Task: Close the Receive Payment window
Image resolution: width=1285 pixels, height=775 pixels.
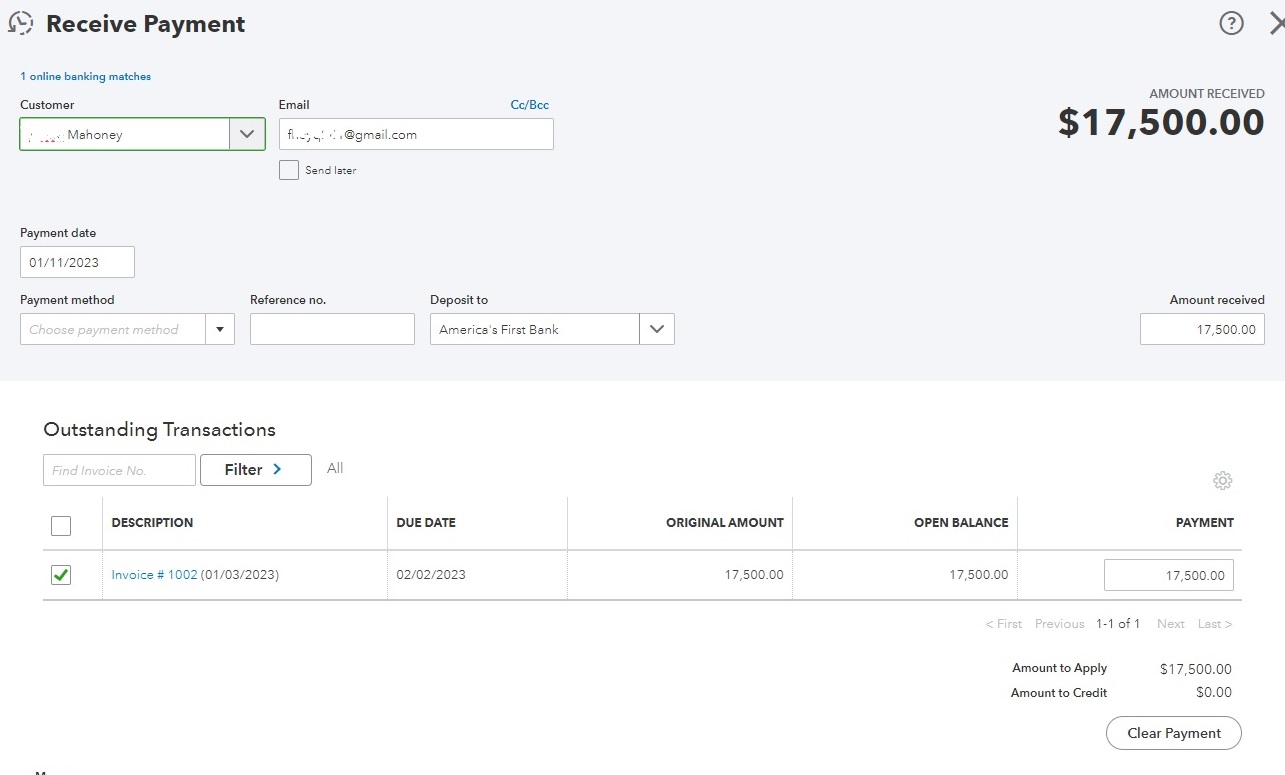Action: tap(1276, 23)
